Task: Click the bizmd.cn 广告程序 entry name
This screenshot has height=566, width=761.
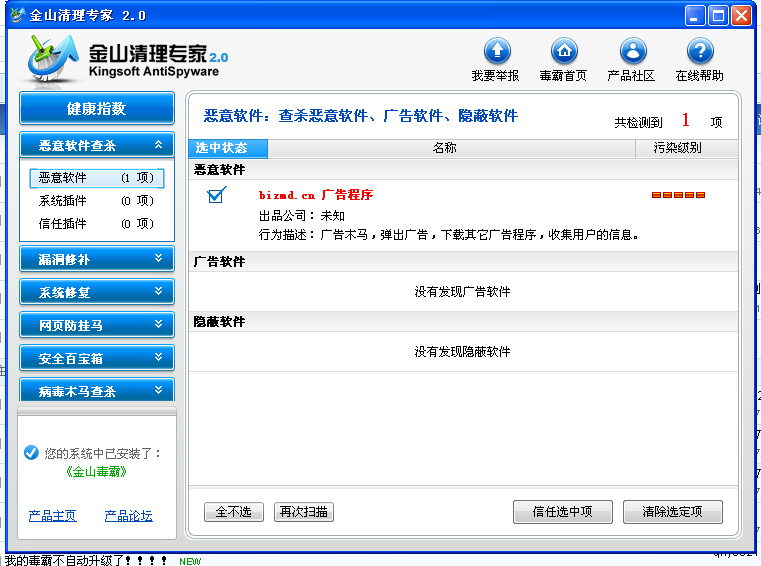Action: [316, 195]
